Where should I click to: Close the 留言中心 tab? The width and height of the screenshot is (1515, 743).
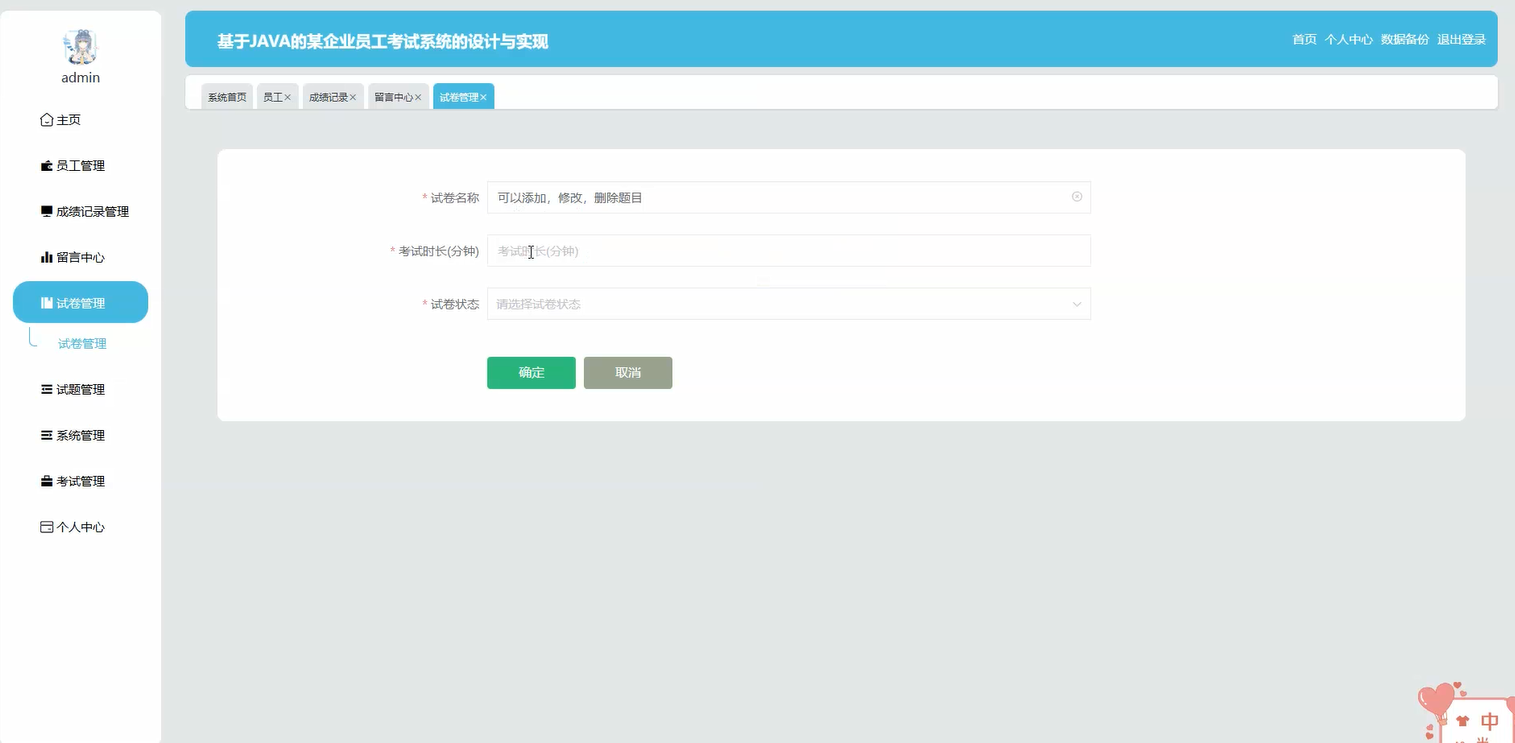click(418, 96)
